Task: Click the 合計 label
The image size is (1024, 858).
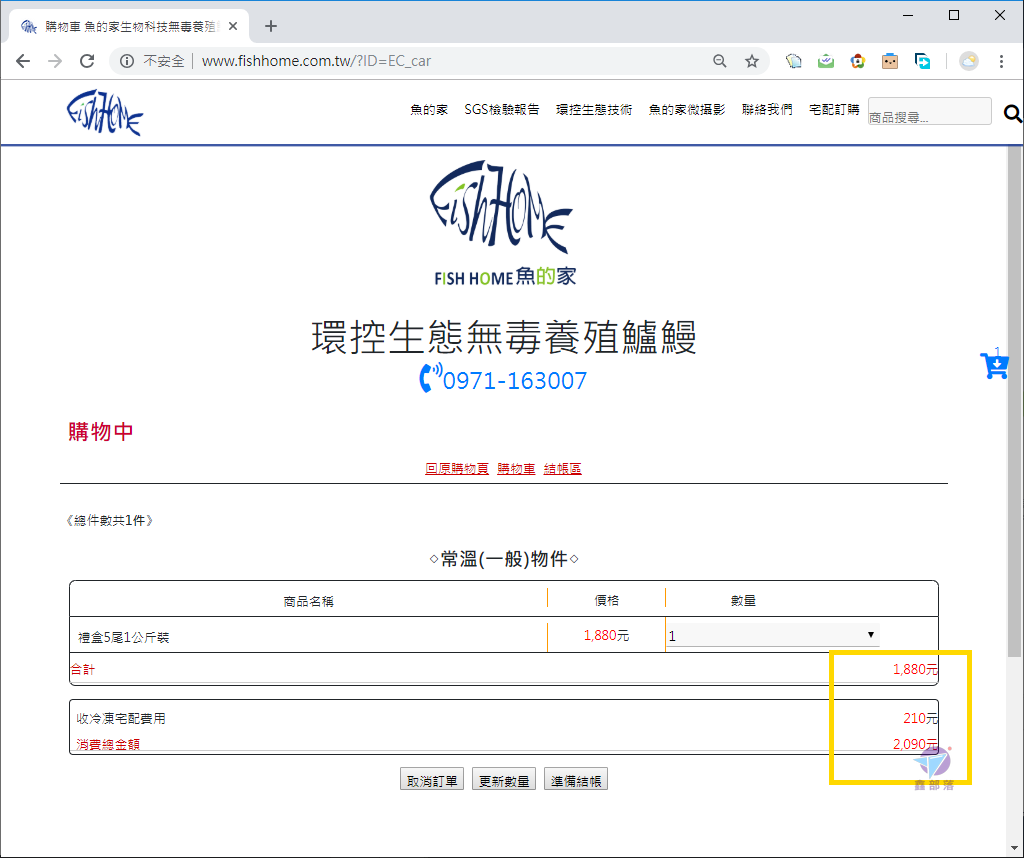Action: coord(83,669)
